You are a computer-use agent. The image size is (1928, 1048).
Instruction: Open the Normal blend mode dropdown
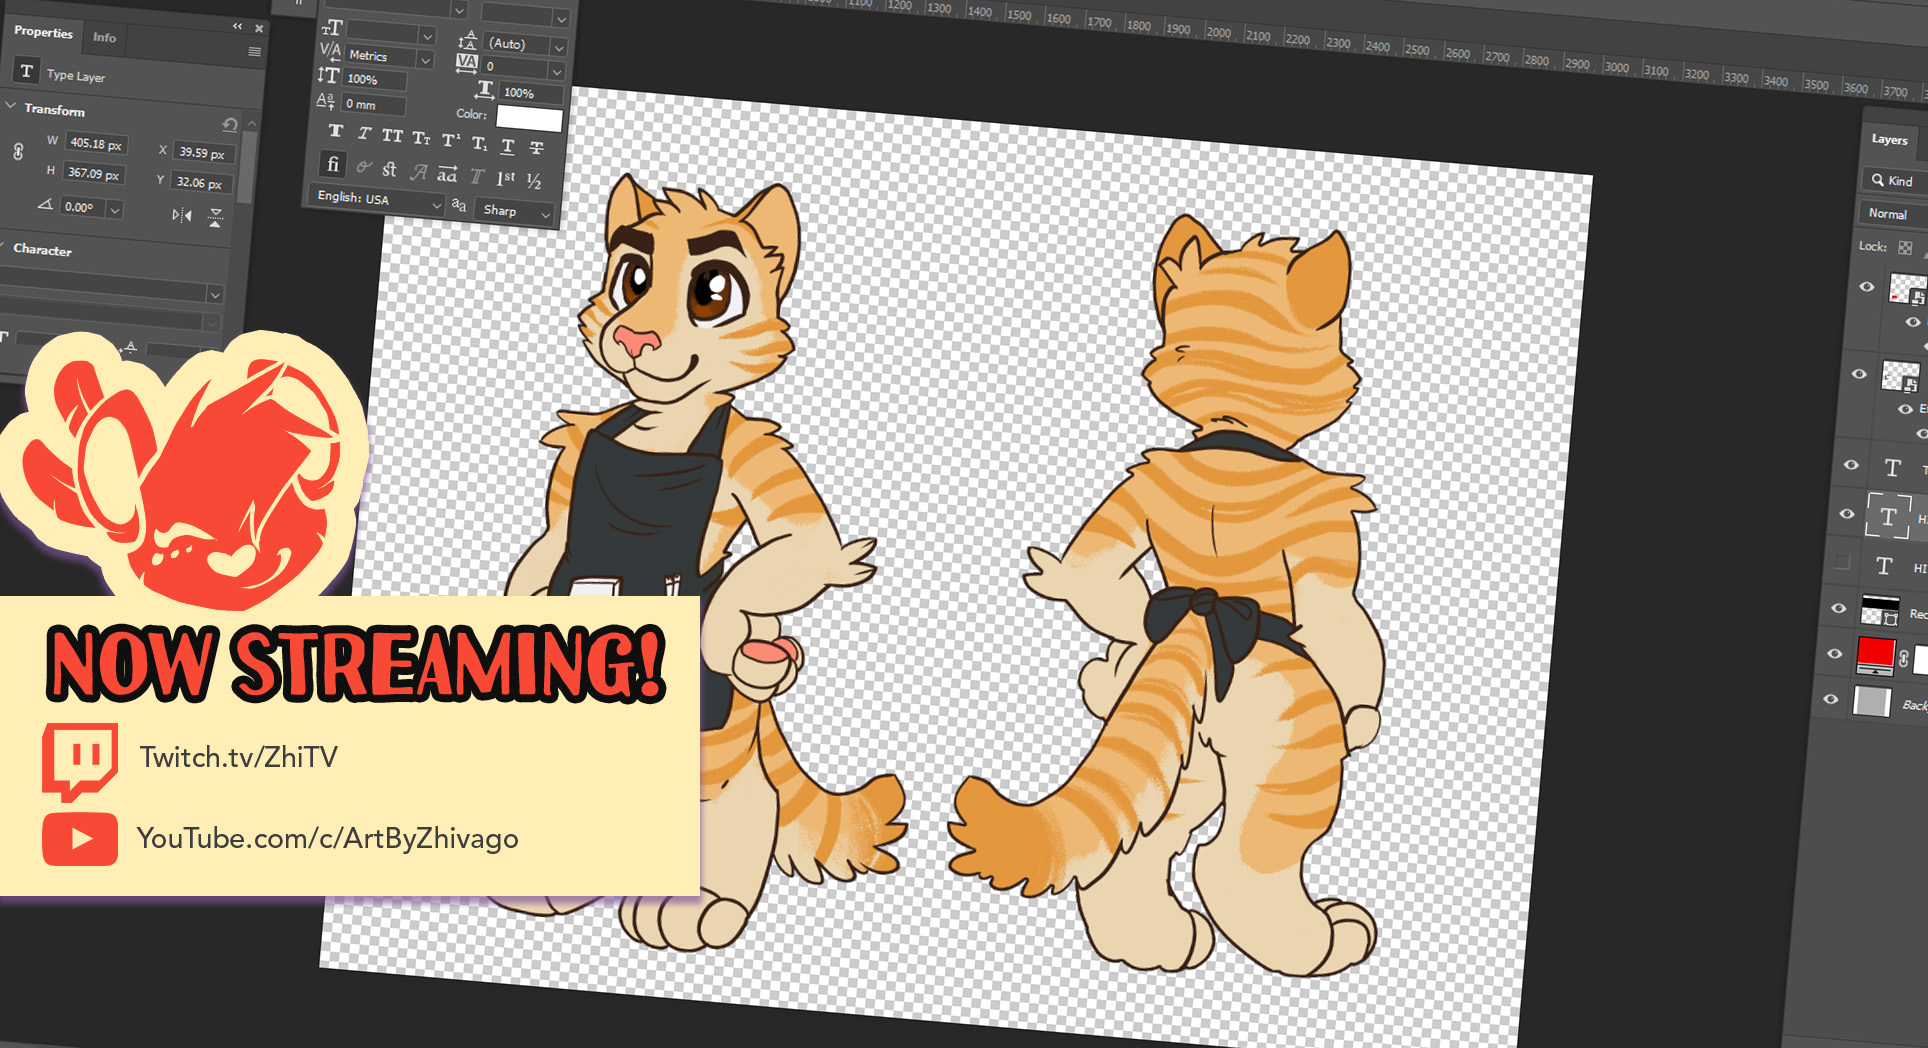[x=1893, y=213]
